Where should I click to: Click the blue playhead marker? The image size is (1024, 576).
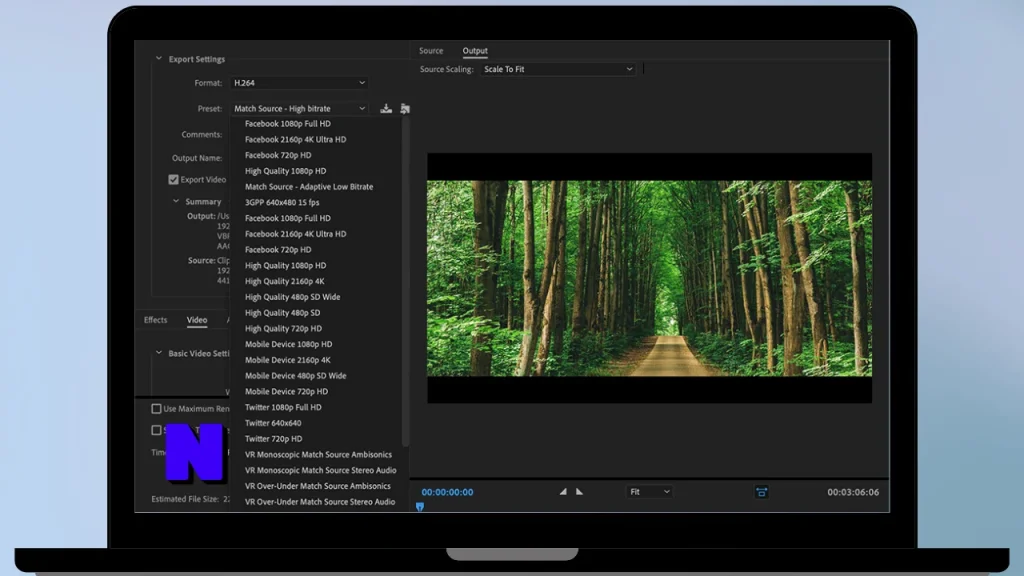point(420,506)
